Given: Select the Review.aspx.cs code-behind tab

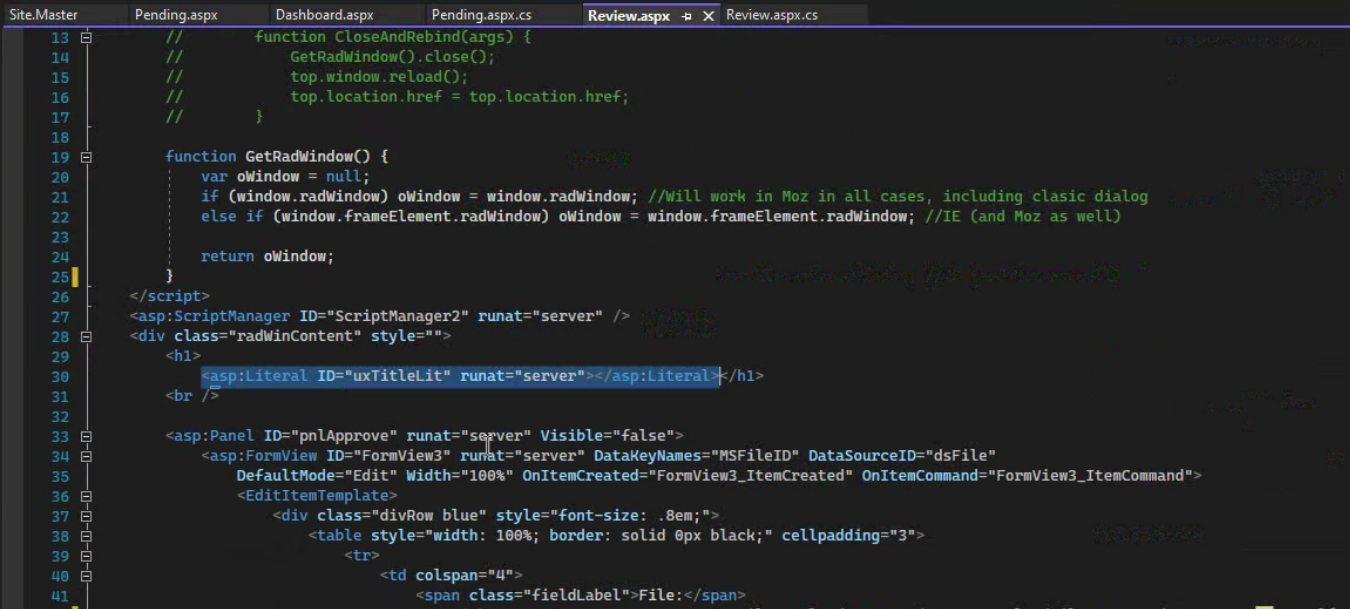Looking at the screenshot, I should [771, 15].
